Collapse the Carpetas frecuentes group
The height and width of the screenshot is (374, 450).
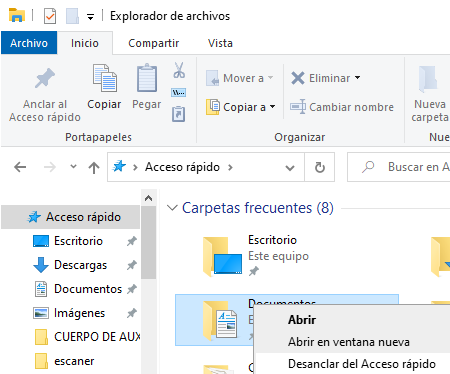tap(172, 208)
